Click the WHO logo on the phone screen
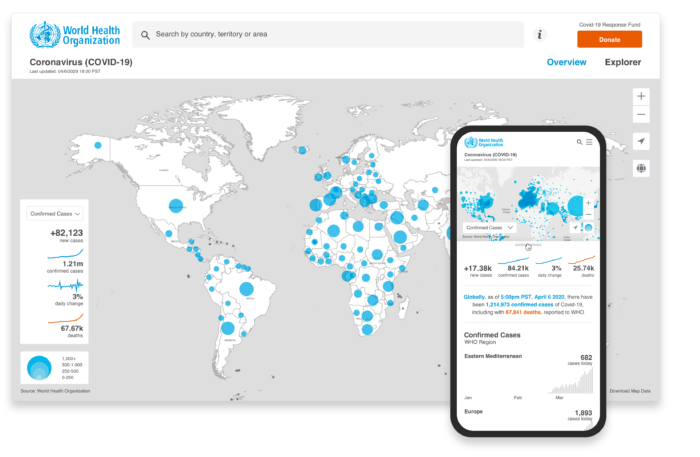This screenshot has width=700, height=457. 483,142
